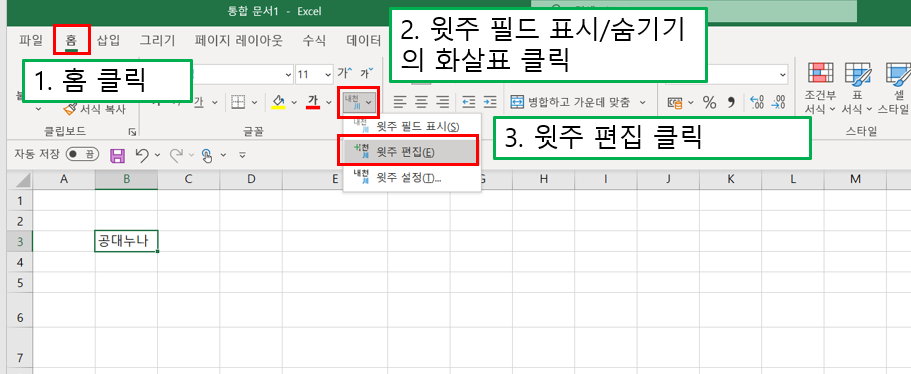Expand the Borders dropdown arrow
Image resolution: width=911 pixels, height=374 pixels.
click(254, 102)
